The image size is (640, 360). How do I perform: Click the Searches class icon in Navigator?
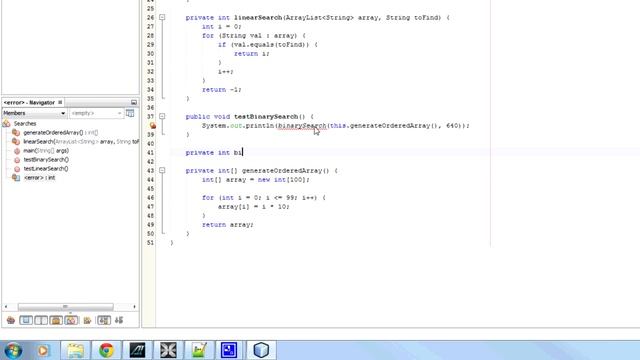7,123
